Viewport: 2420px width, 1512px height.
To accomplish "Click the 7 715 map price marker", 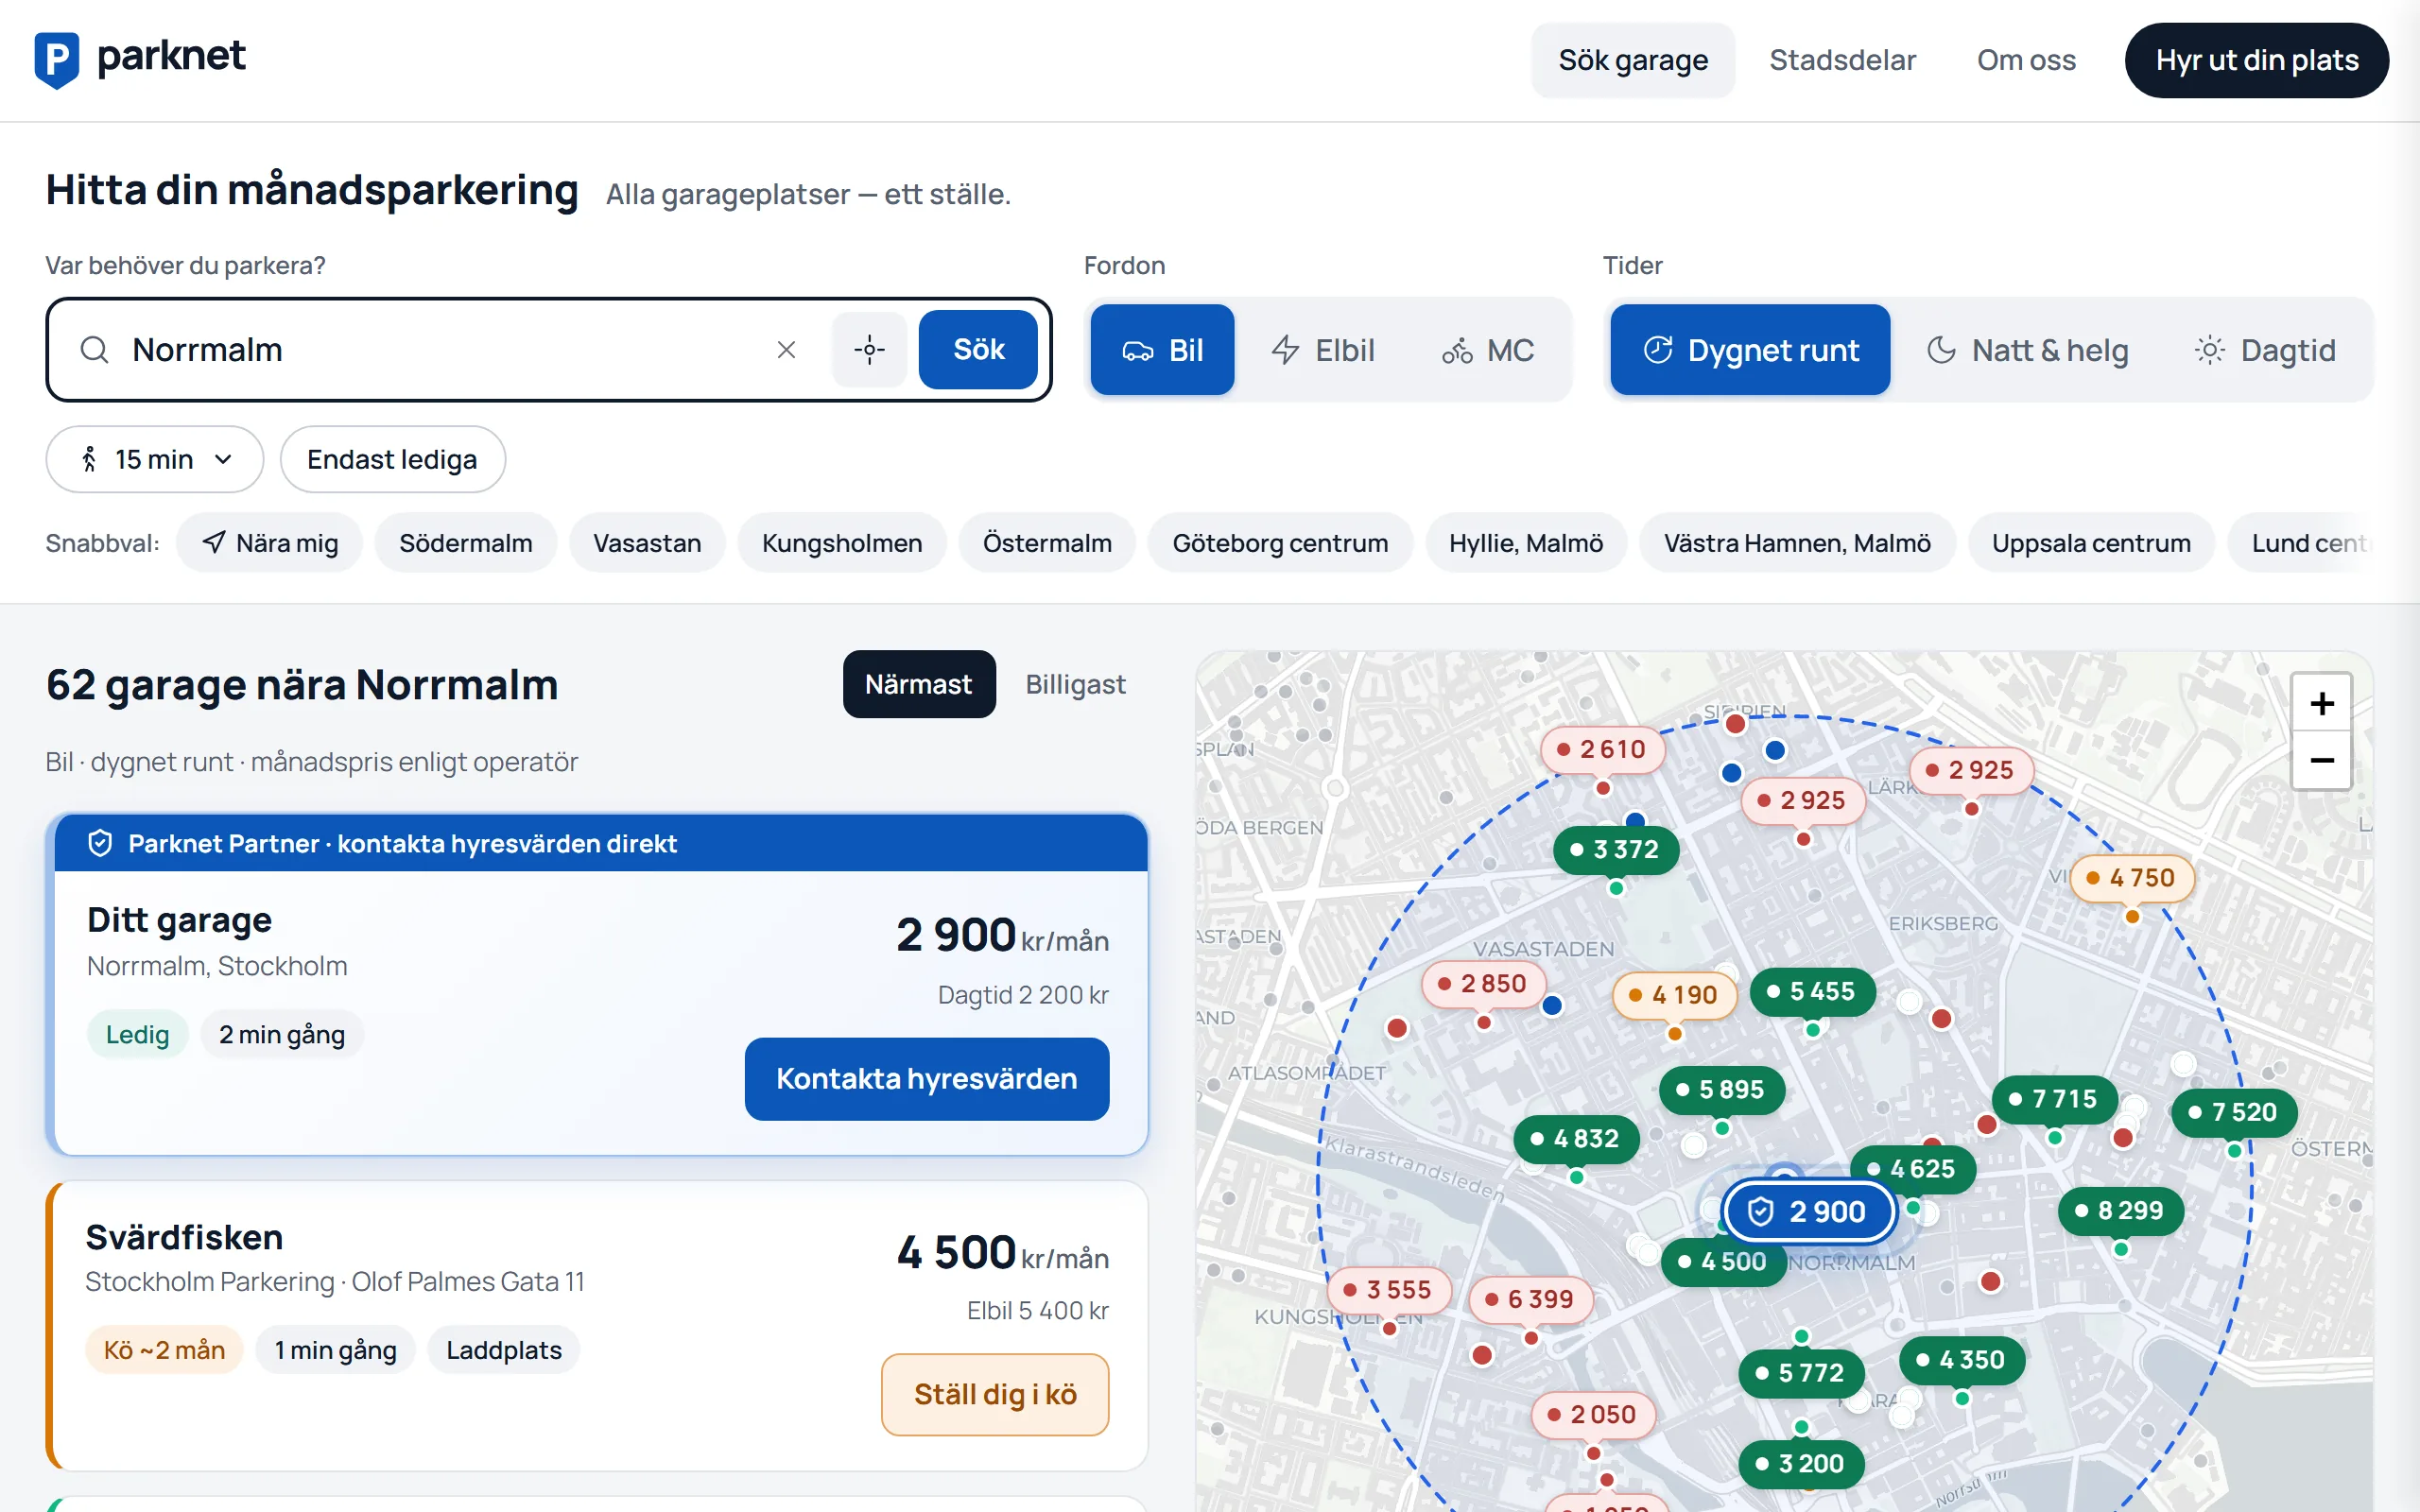I will pyautogui.click(x=2055, y=1099).
